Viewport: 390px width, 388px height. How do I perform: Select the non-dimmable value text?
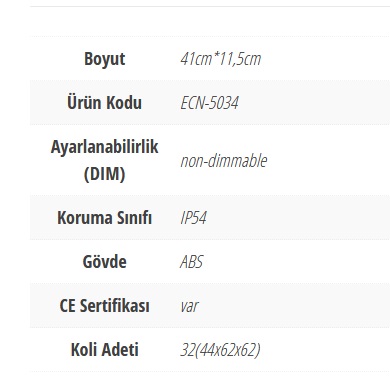[x=224, y=160]
